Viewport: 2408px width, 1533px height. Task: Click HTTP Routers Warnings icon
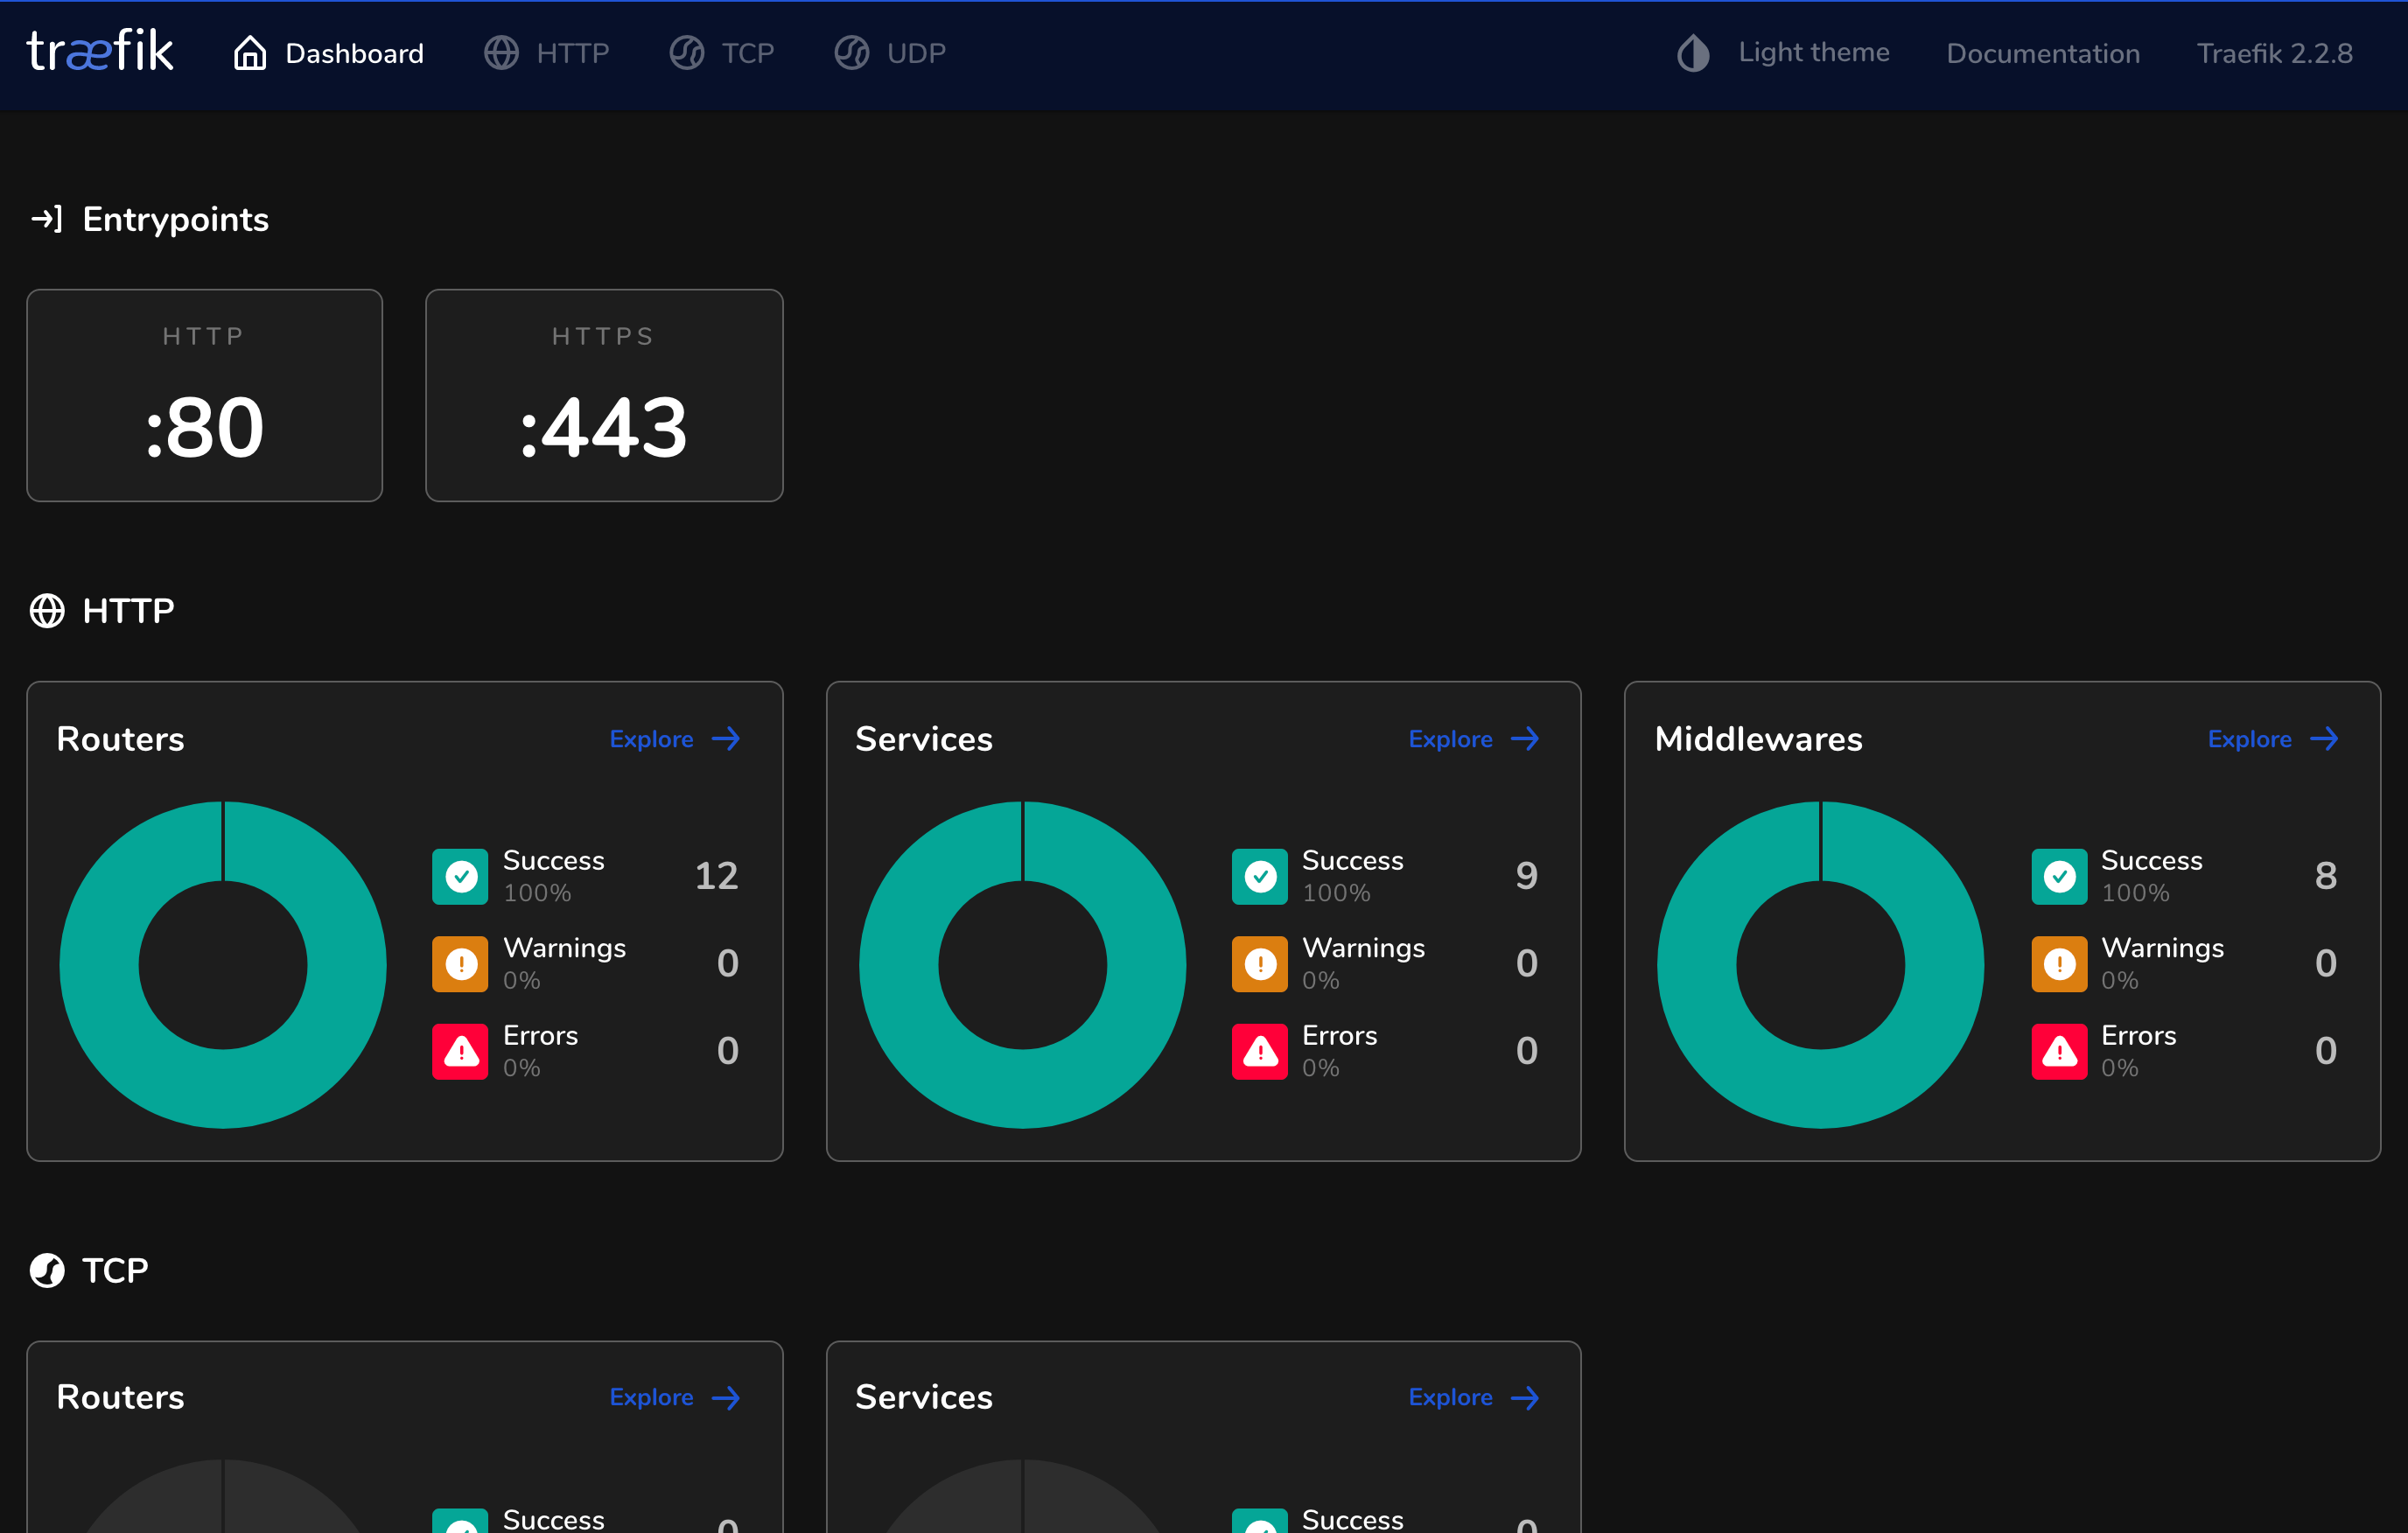coord(460,964)
